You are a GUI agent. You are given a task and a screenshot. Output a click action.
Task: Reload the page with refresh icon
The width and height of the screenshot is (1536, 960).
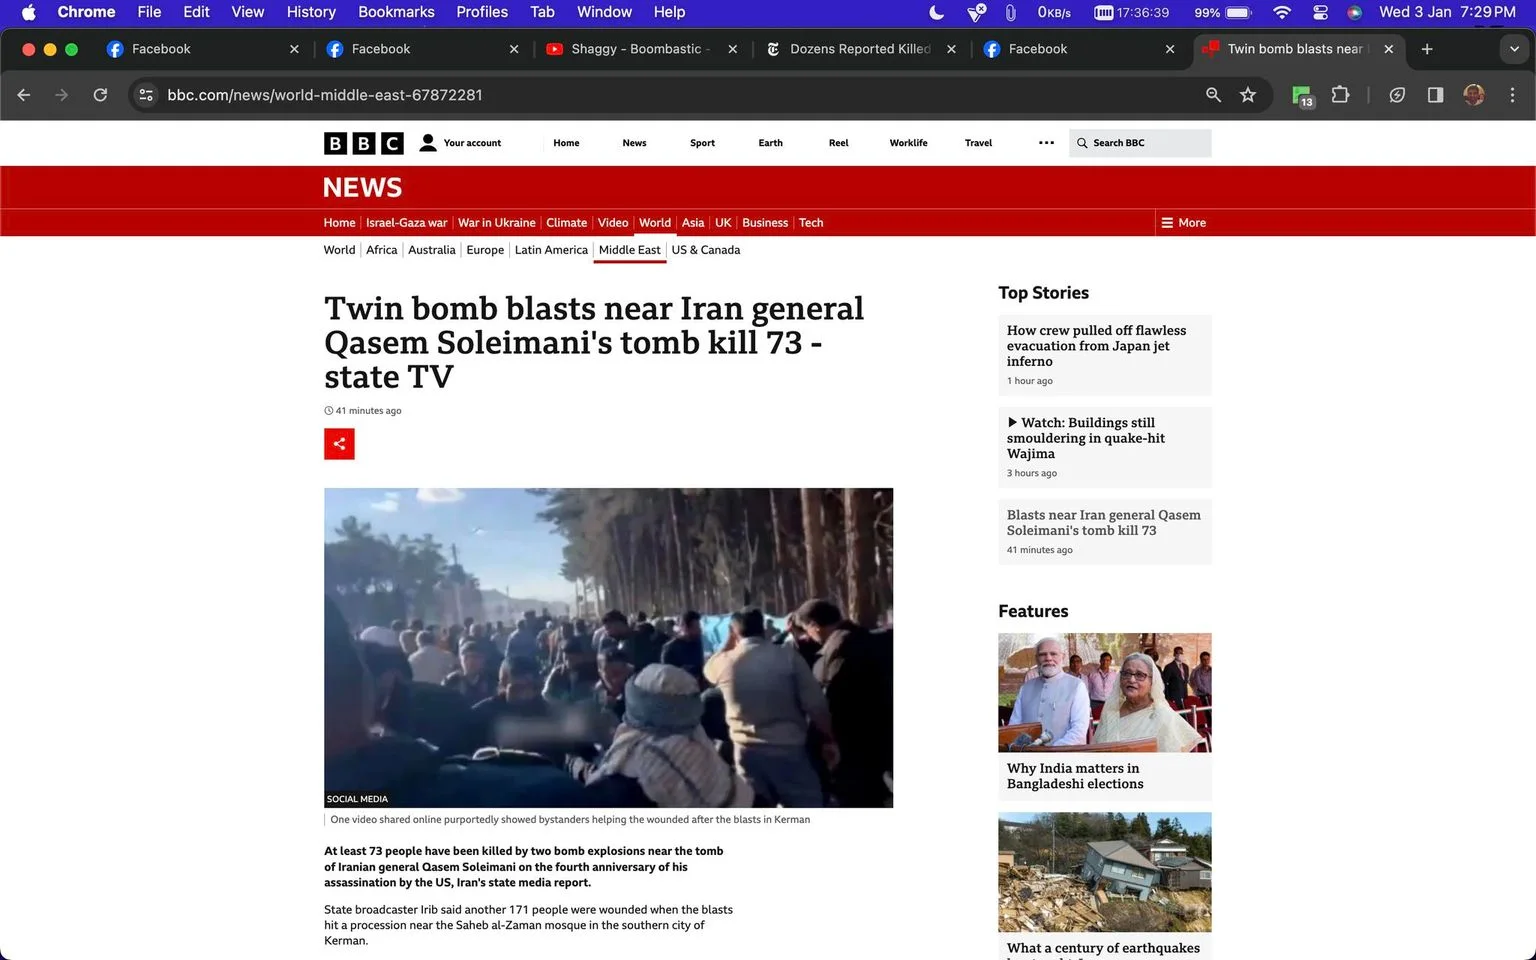100,95
